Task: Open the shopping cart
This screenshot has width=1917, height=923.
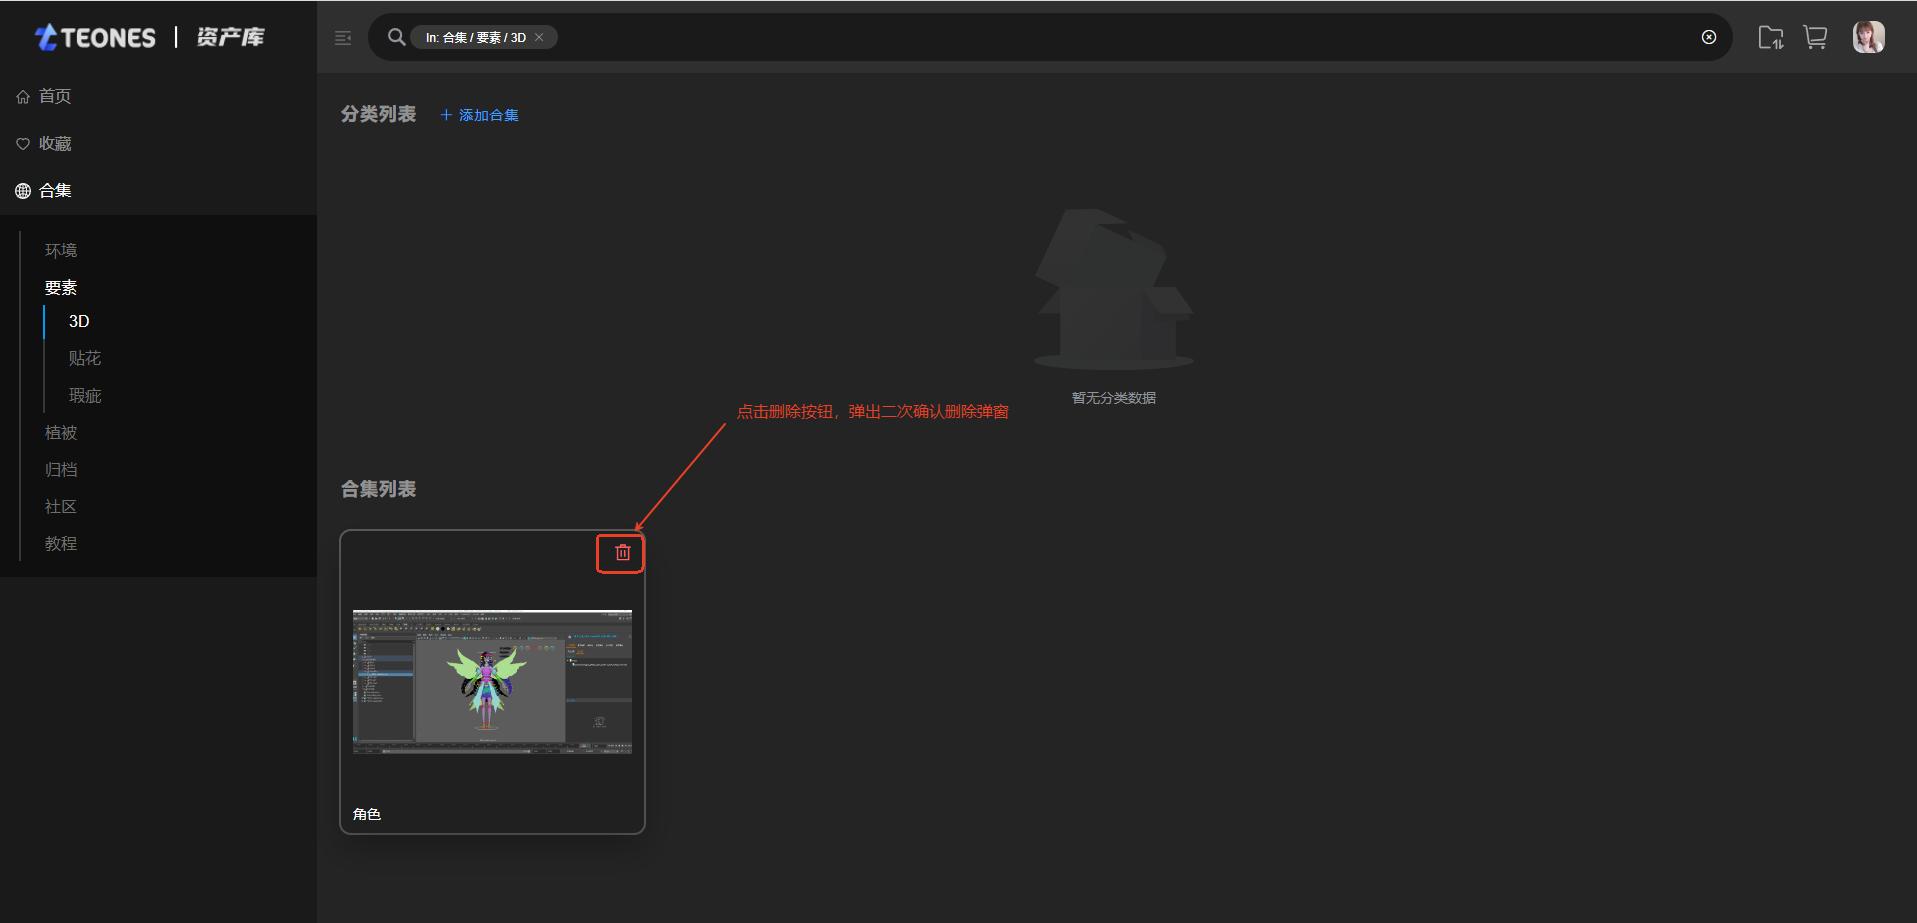Action: (1815, 37)
